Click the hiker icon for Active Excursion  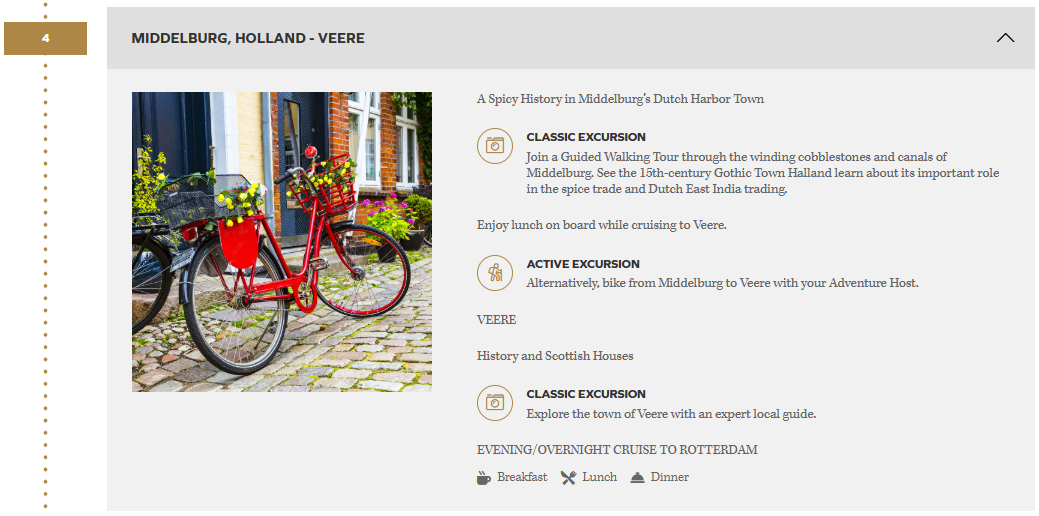pos(494,273)
